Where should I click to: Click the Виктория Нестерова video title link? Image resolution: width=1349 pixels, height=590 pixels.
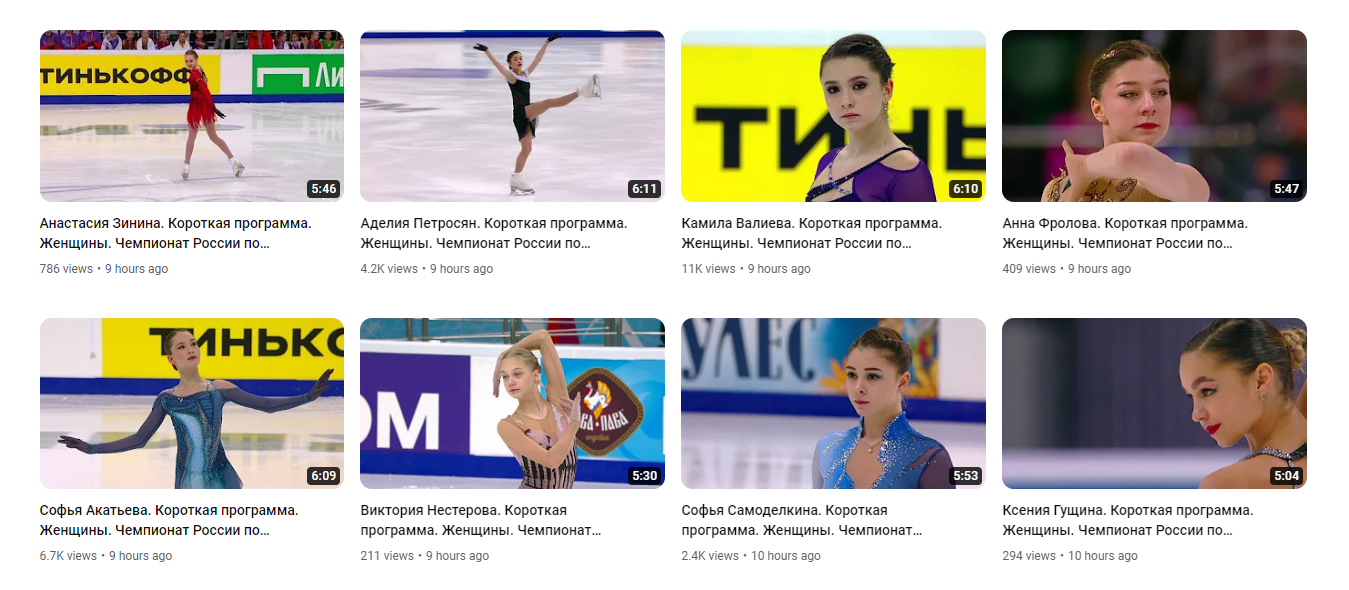pos(481,520)
